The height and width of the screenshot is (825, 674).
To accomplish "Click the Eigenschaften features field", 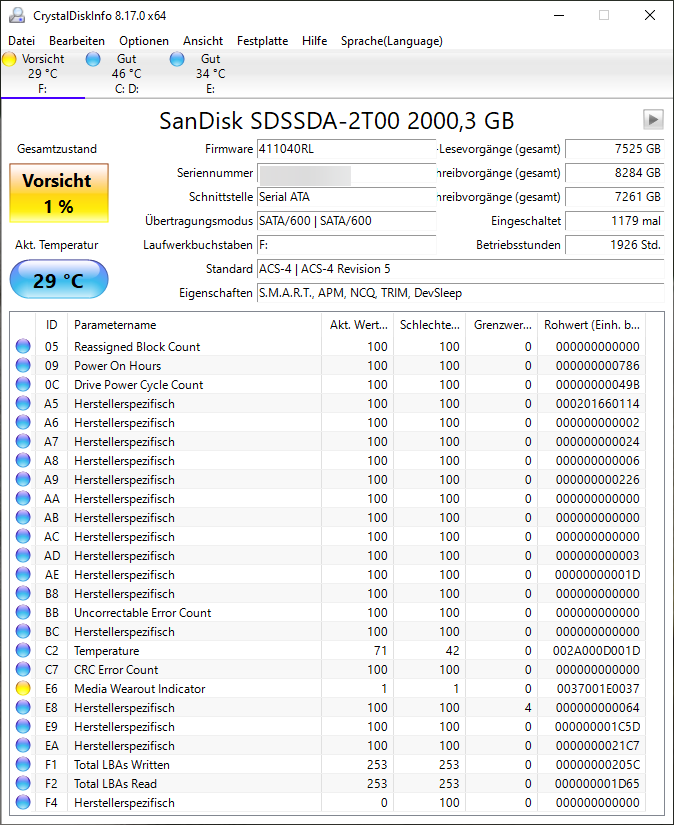I will 461,293.
